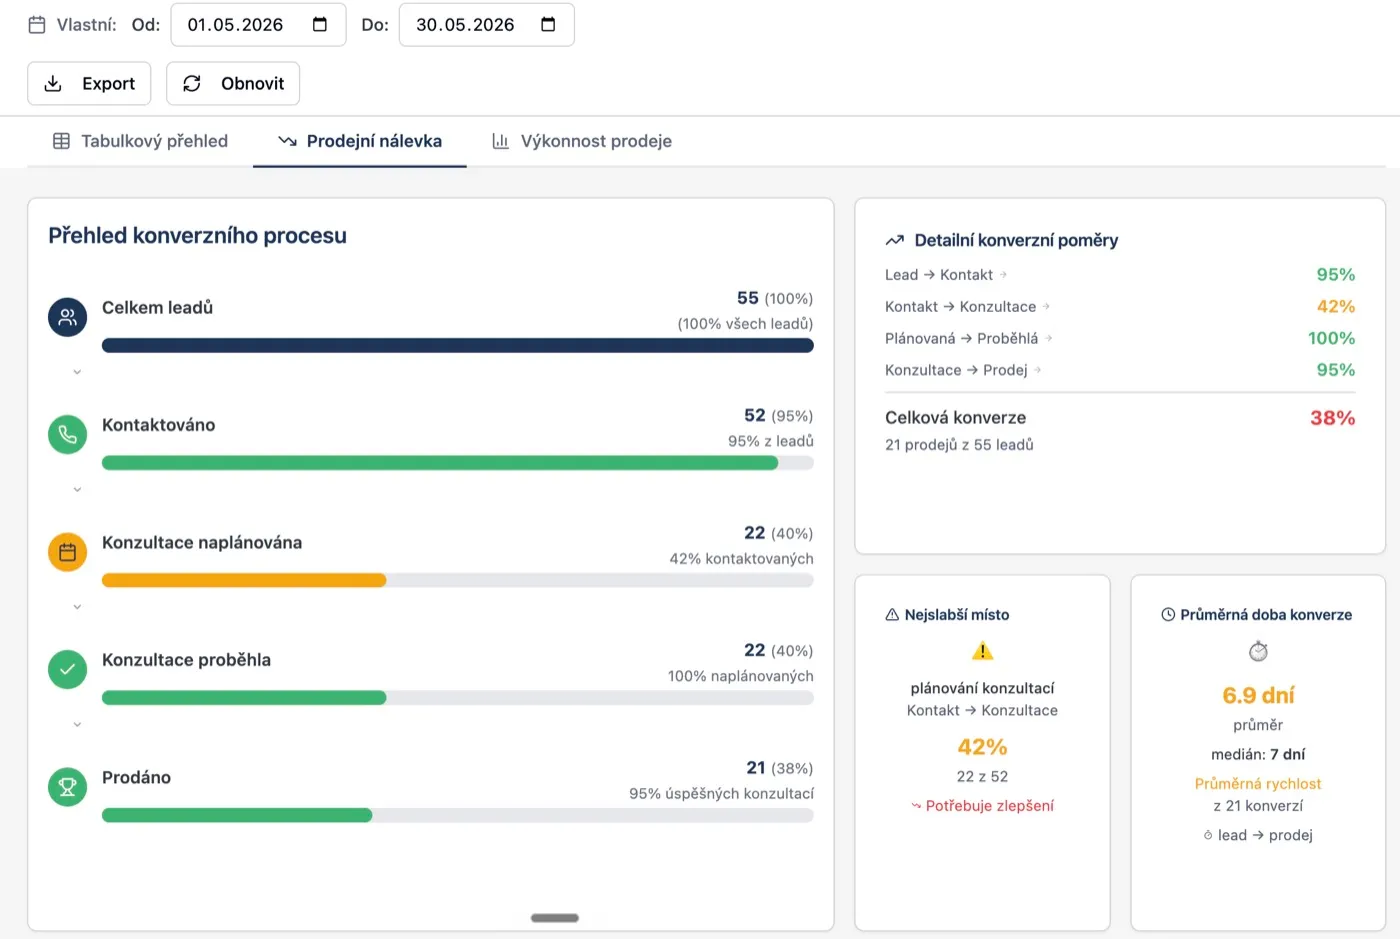Viewport: 1400px width, 939px height.
Task: Open the Výkonnost prodeje tab
Action: coord(582,141)
